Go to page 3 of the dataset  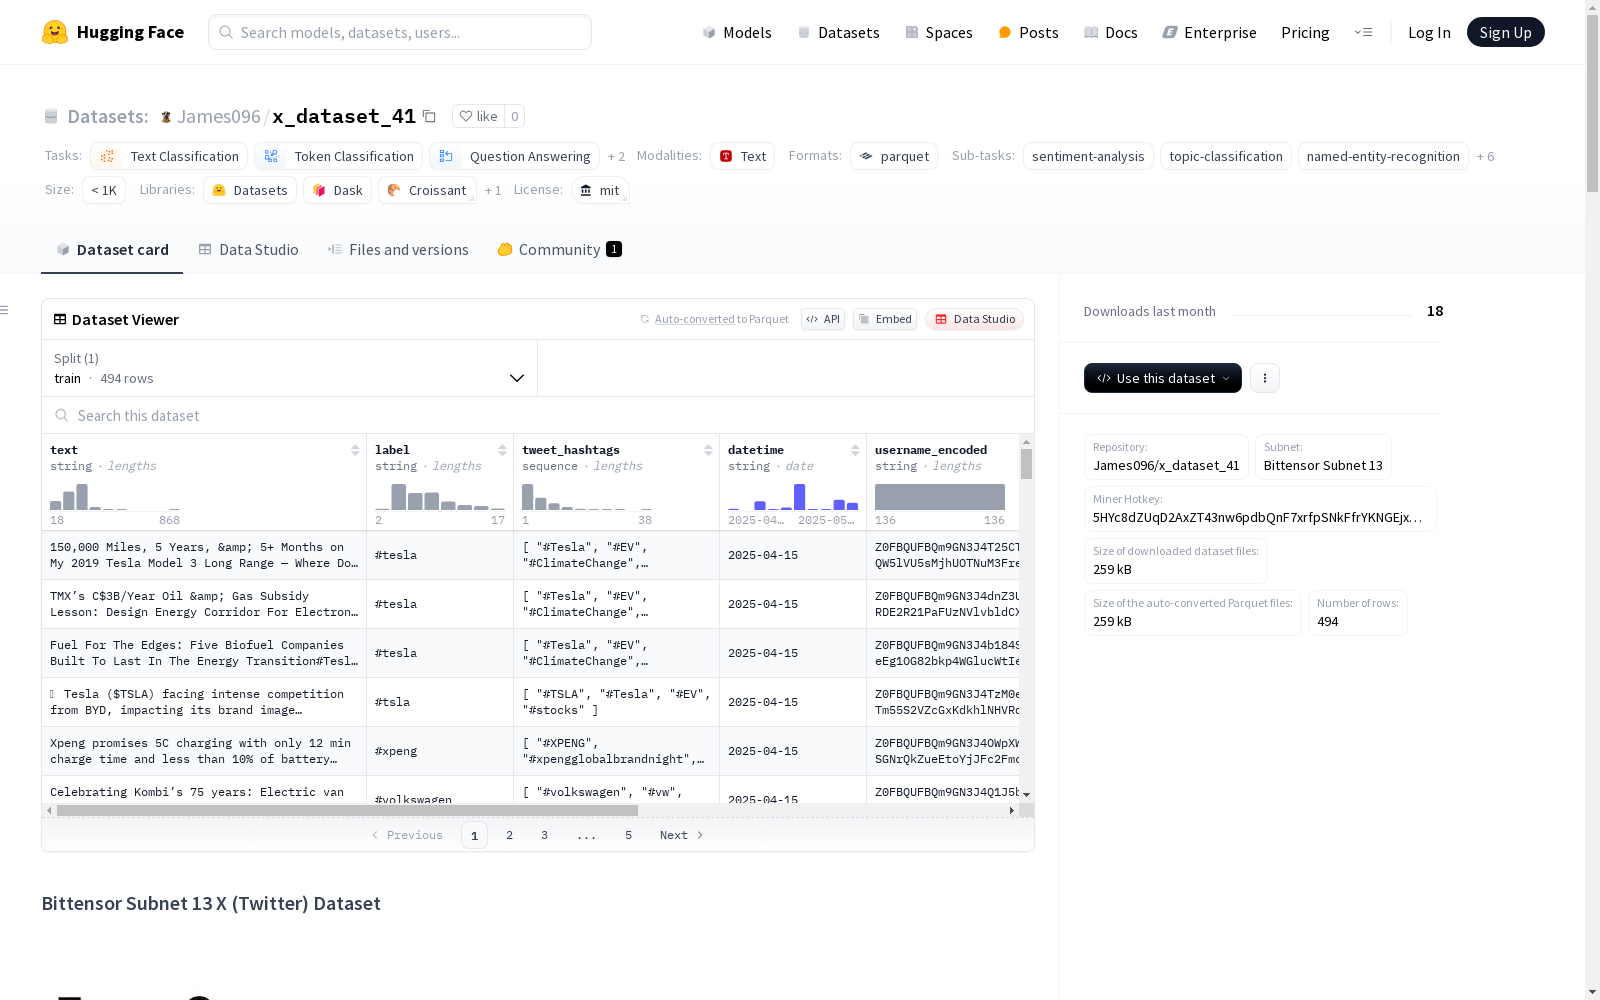tap(544, 835)
